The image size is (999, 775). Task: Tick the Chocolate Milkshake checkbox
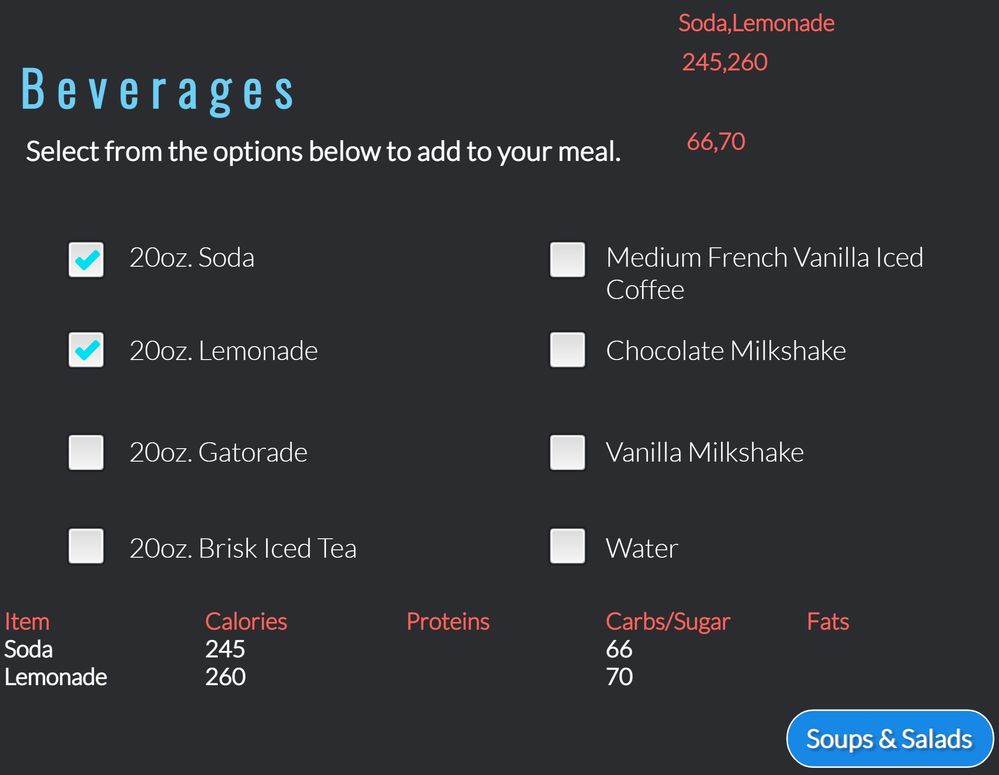pos(568,350)
